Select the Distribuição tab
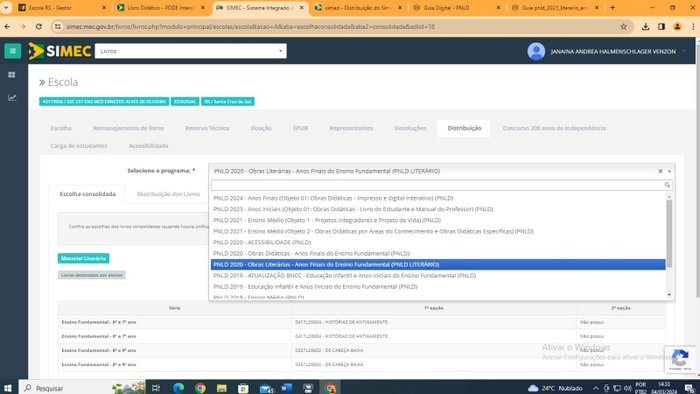This screenshot has height=394, width=700. click(464, 128)
